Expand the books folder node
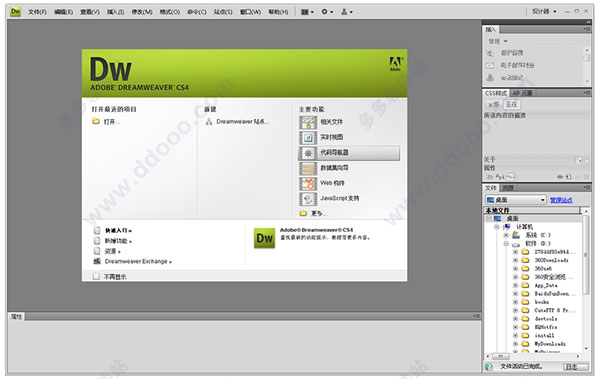This screenshot has height=379, width=600. [x=515, y=302]
